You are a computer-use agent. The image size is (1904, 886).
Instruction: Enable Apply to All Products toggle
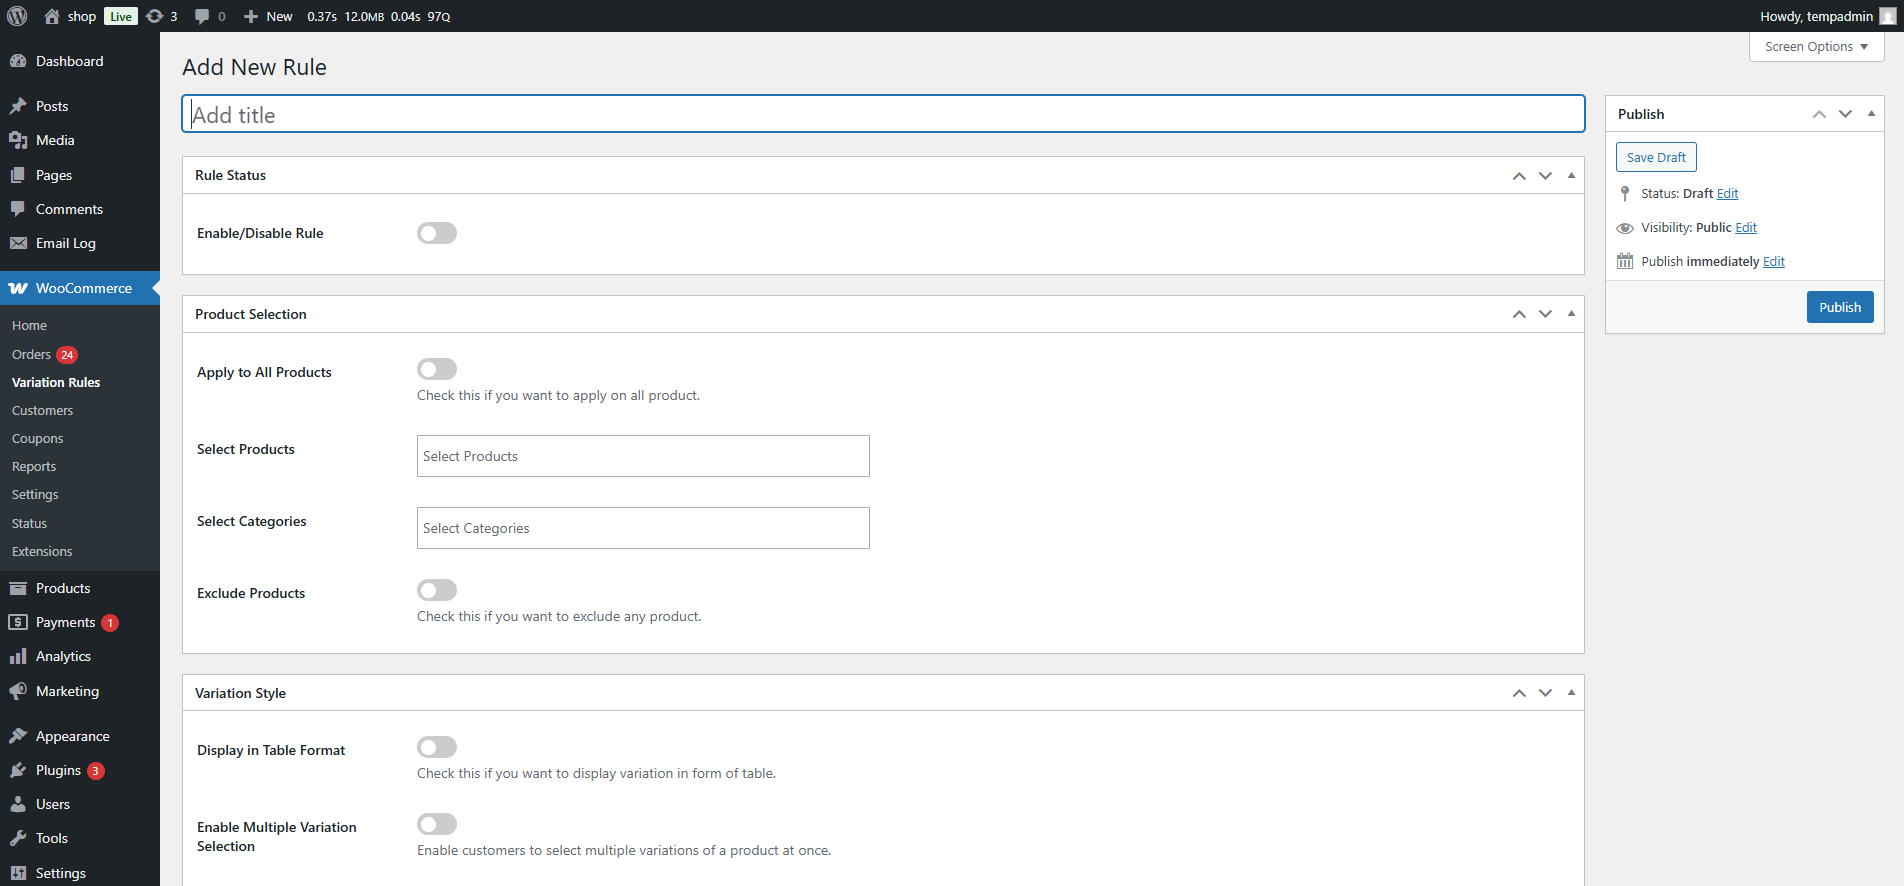click(437, 369)
